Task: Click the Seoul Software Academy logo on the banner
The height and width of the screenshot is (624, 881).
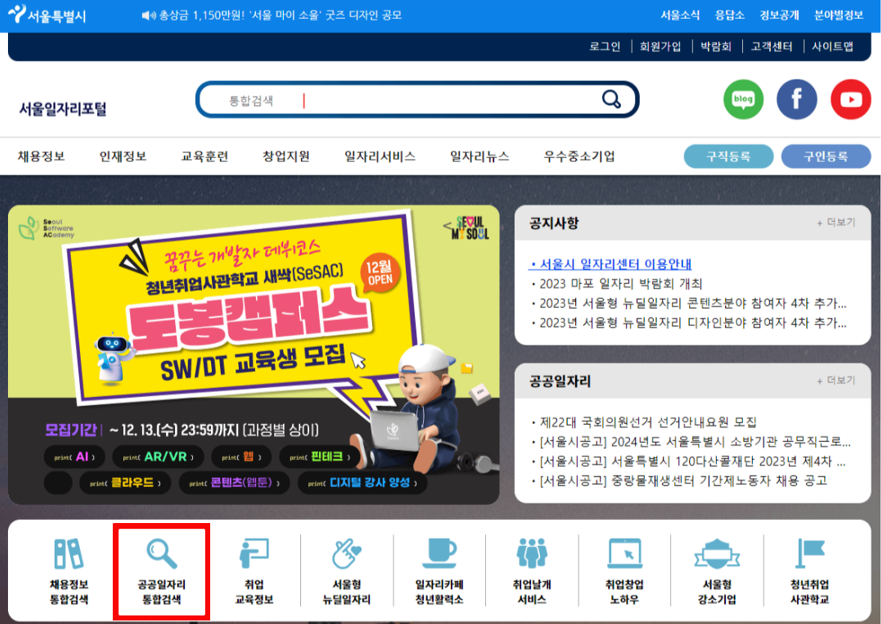Action: pos(46,228)
